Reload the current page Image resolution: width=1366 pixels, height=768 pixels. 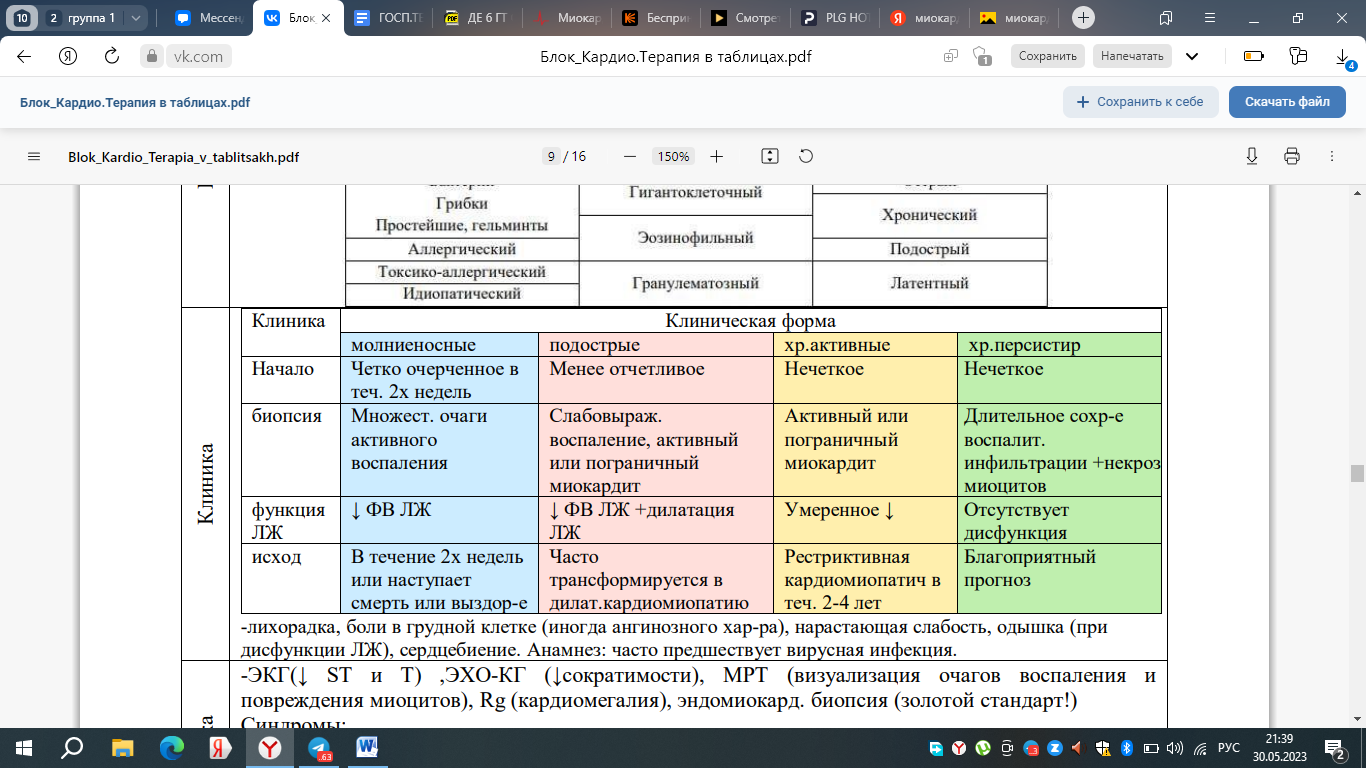click(x=112, y=56)
